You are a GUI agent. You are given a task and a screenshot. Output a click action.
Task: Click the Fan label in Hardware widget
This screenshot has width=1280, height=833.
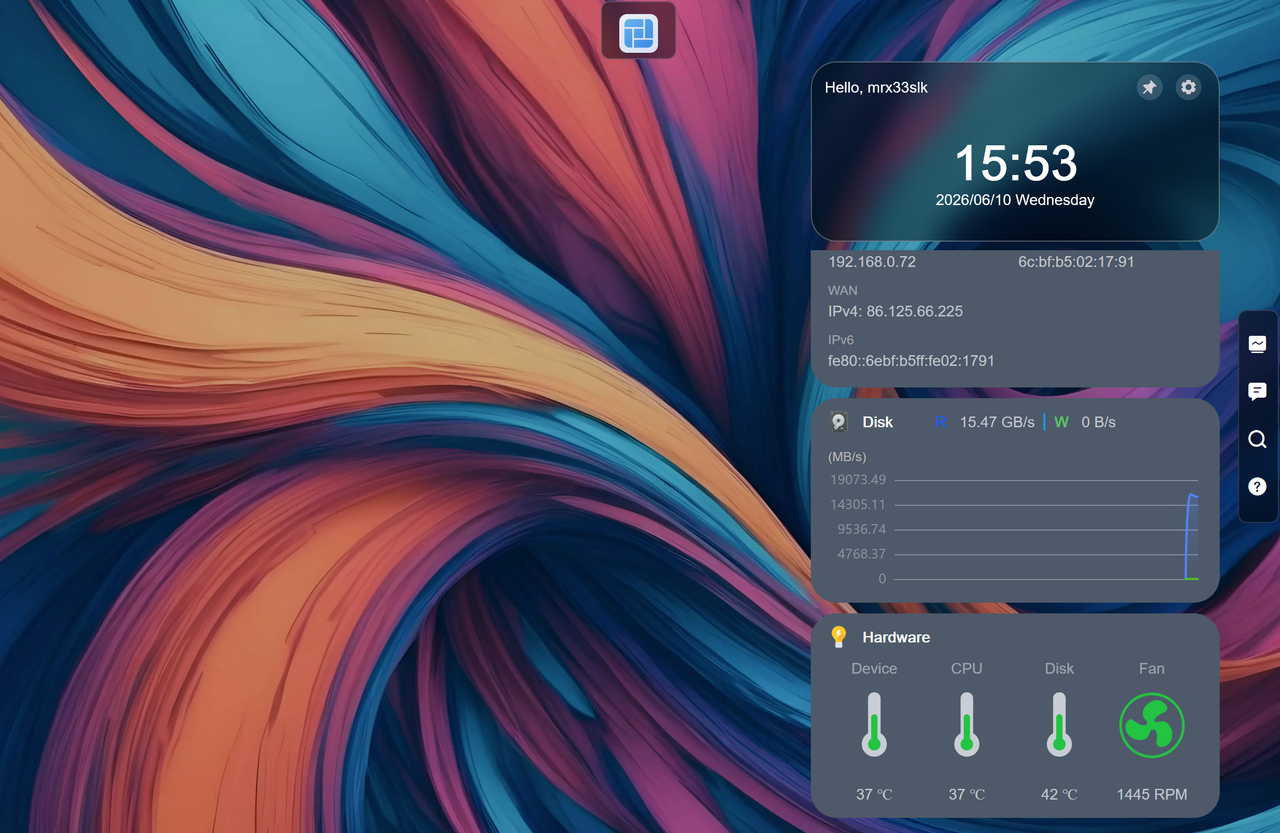(x=1152, y=668)
